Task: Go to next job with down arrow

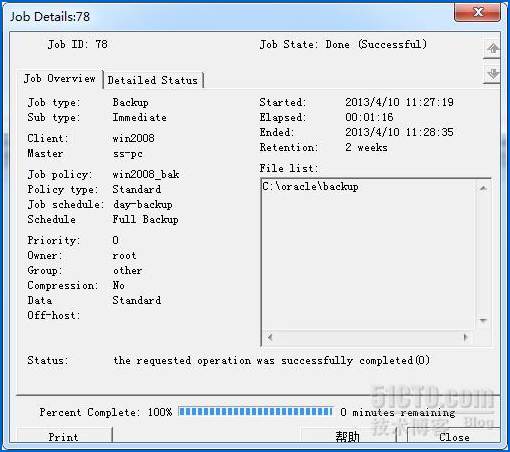Action: point(492,73)
